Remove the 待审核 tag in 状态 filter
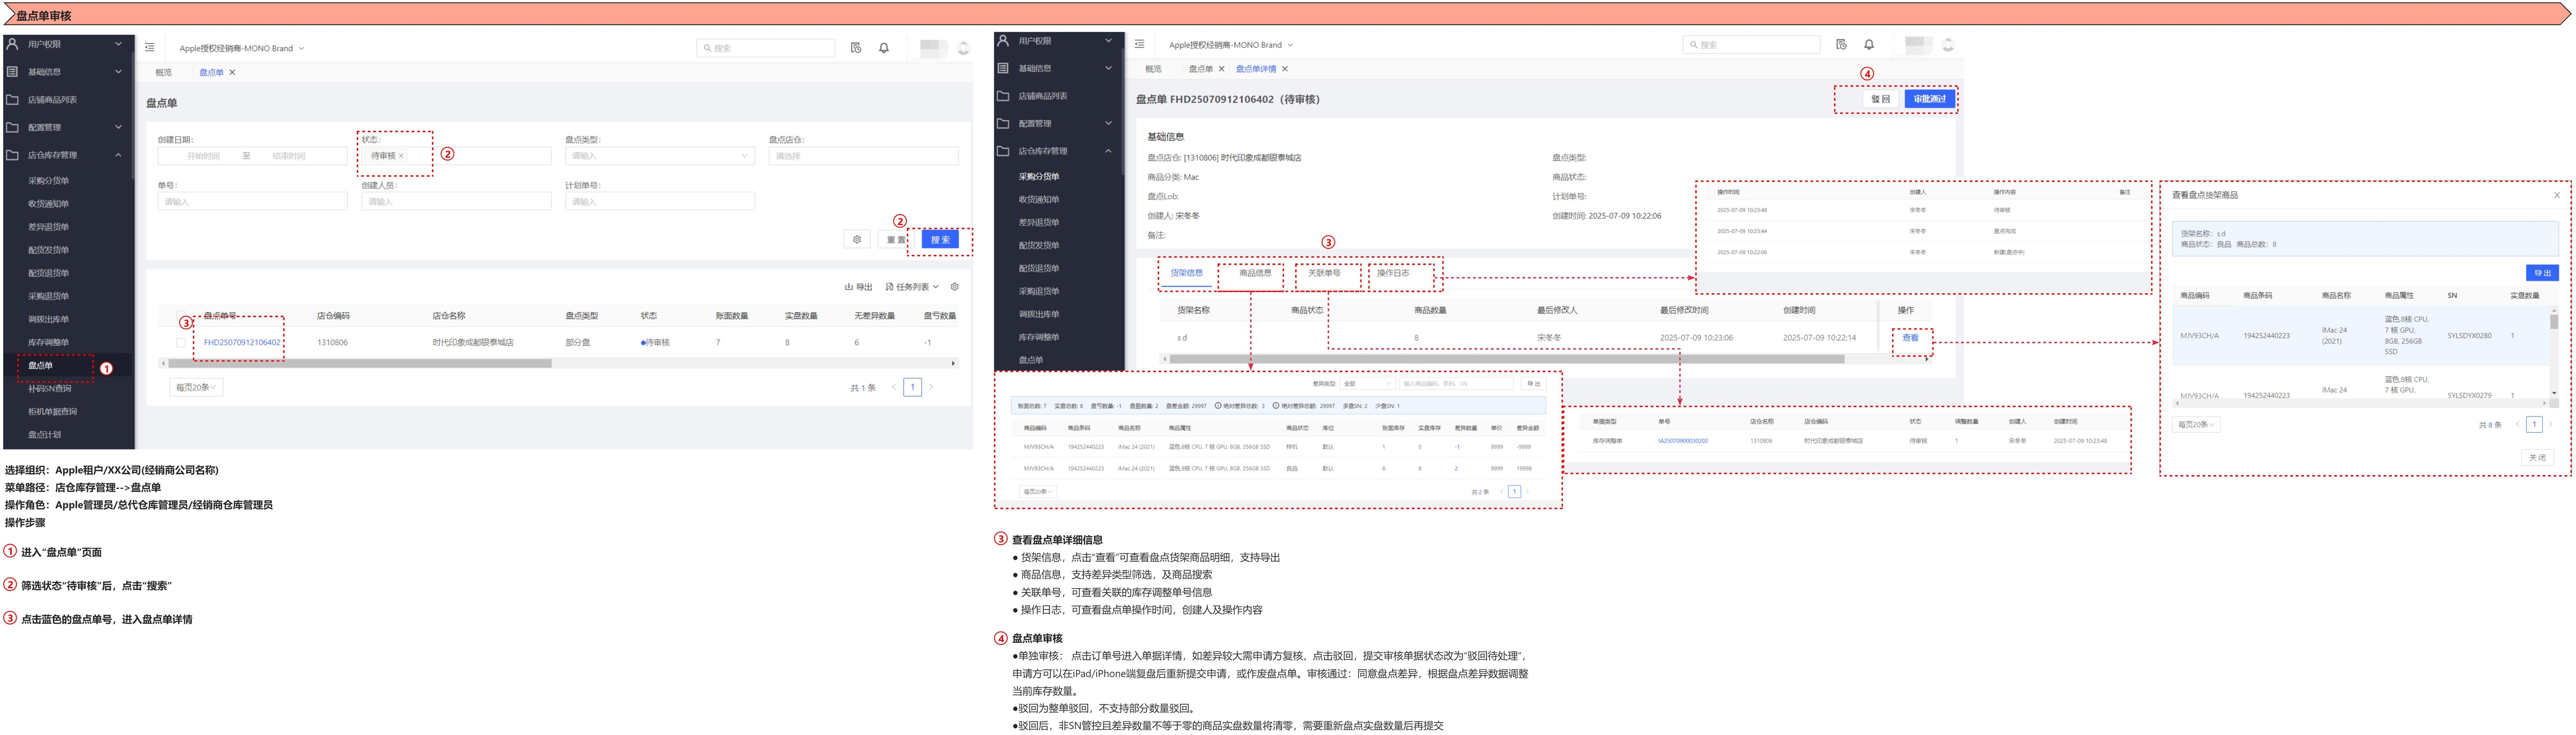This screenshot has width=2576, height=735. [401, 156]
